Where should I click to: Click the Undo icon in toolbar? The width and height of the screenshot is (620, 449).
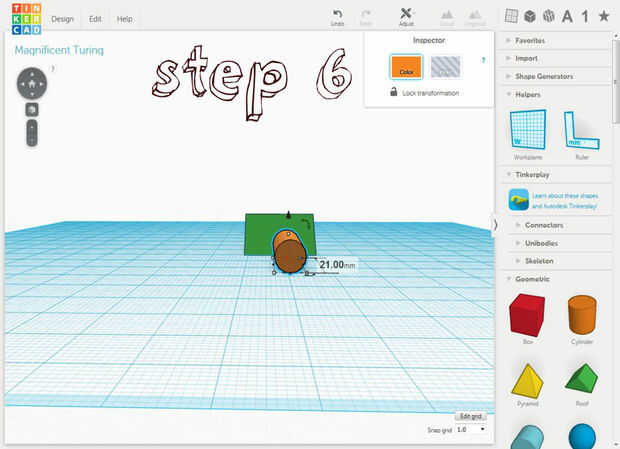pos(337,17)
